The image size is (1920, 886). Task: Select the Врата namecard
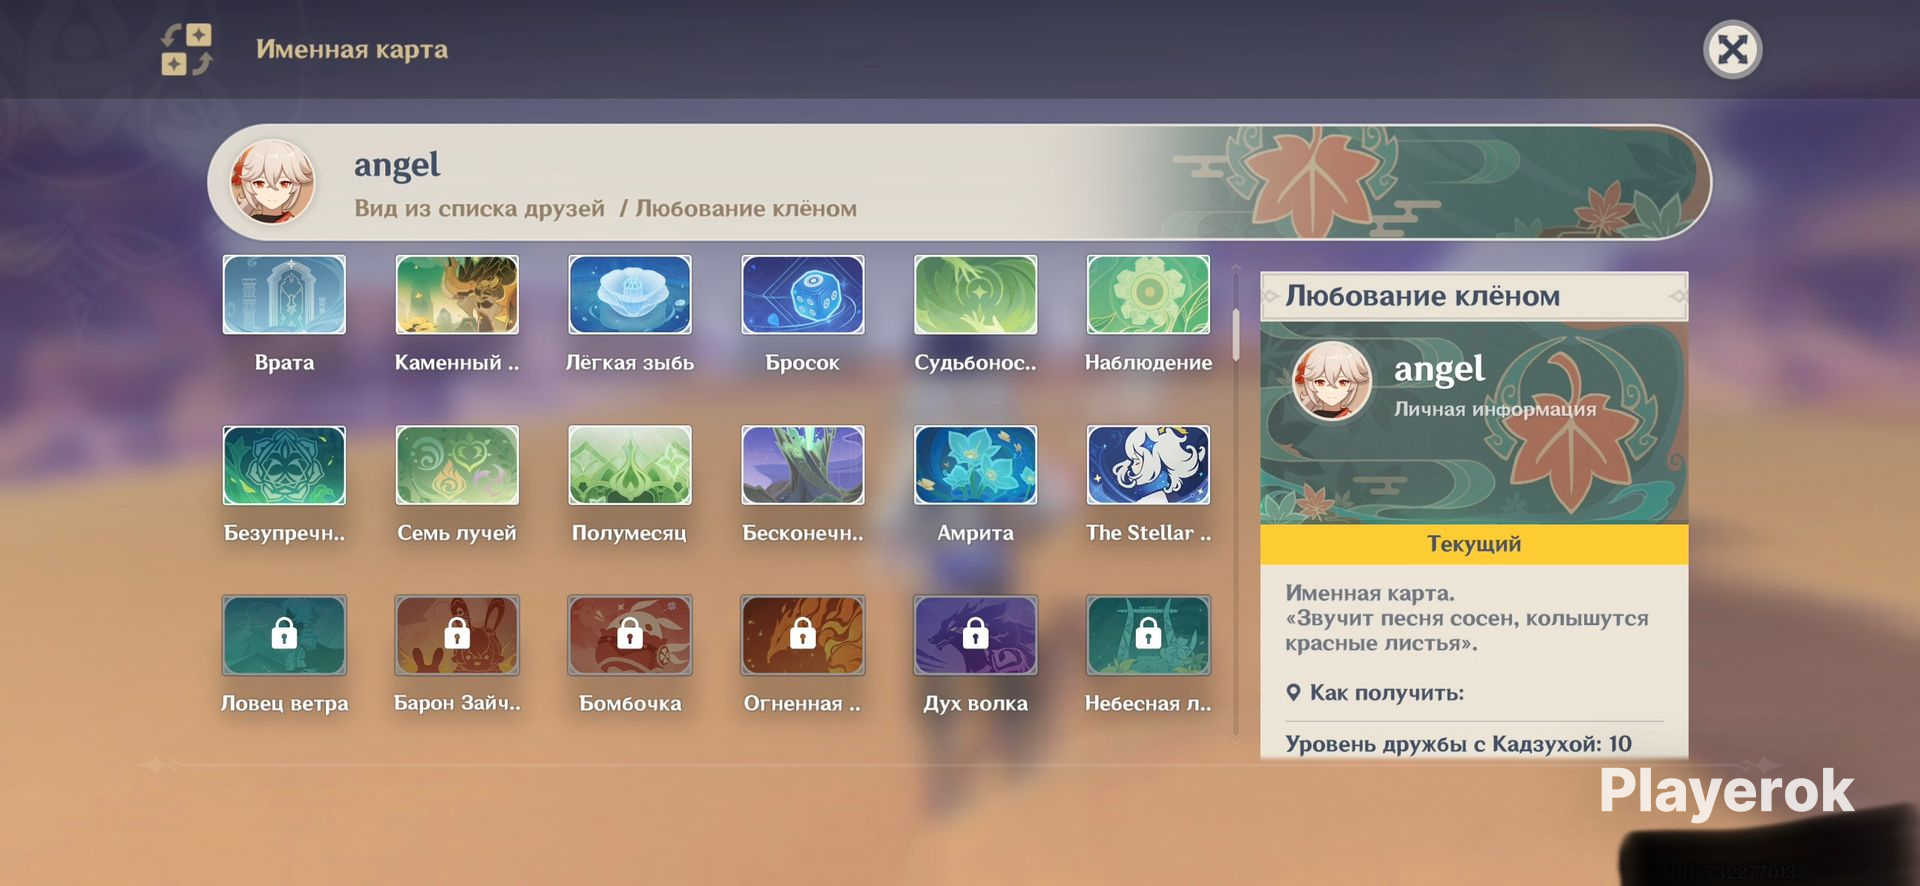284,294
